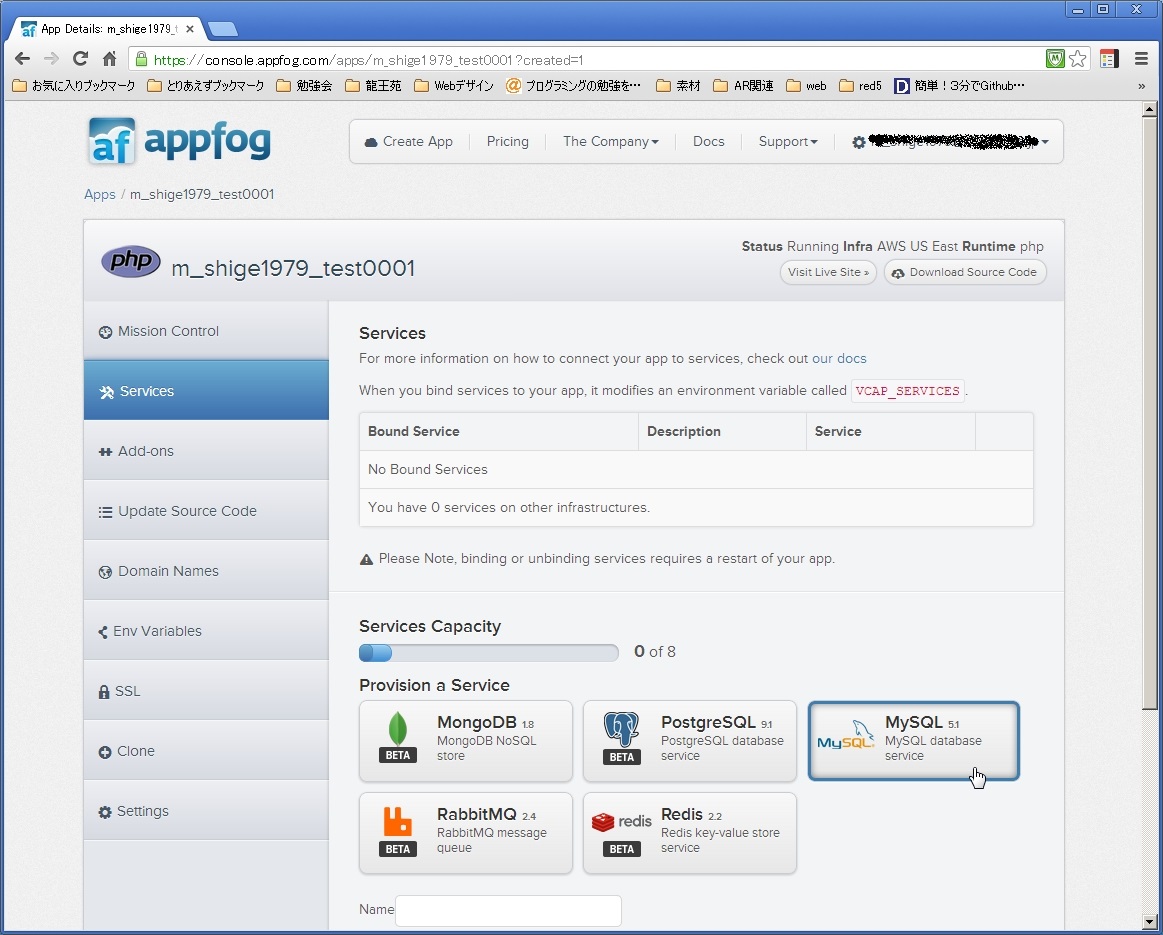Click the RabbitMQ orange logo
The image size is (1163, 935).
pos(398,822)
